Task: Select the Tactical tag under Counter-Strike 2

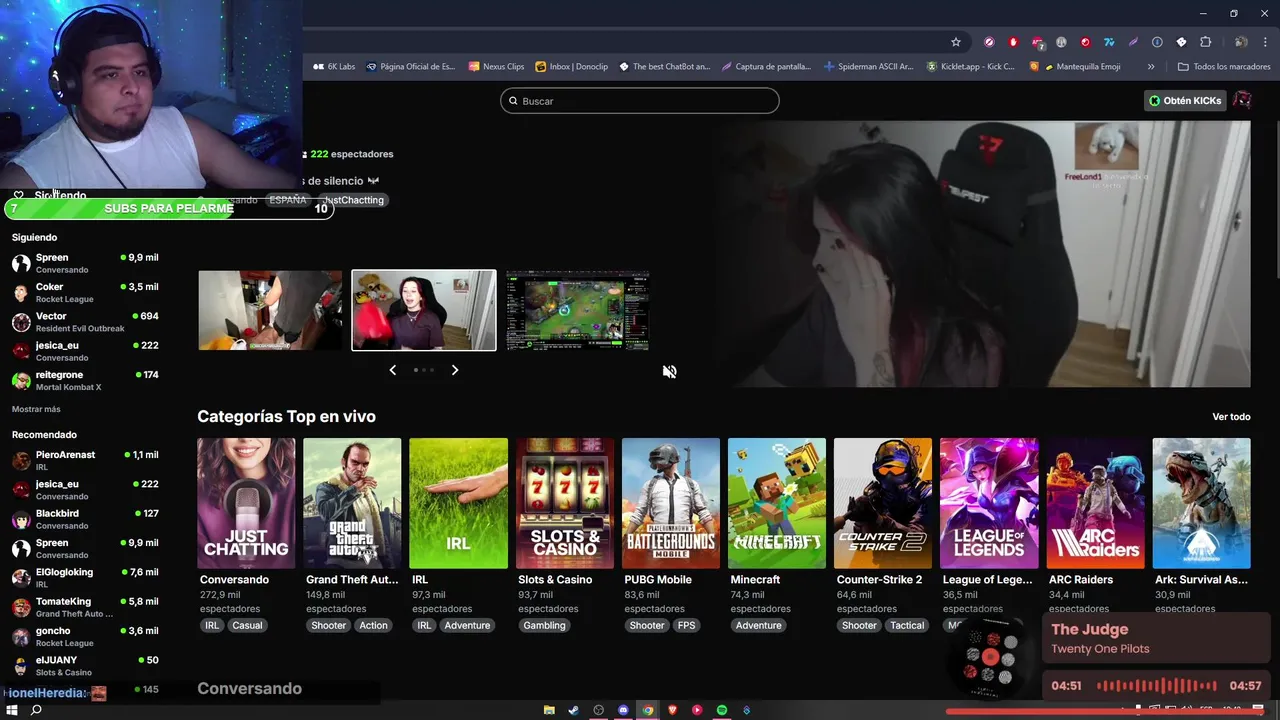Action: tap(907, 625)
